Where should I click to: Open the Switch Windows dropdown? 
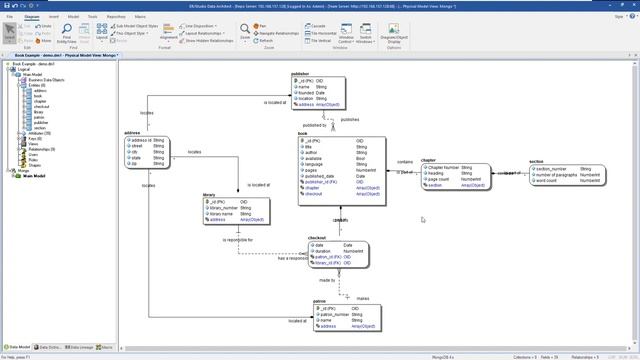click(x=365, y=33)
